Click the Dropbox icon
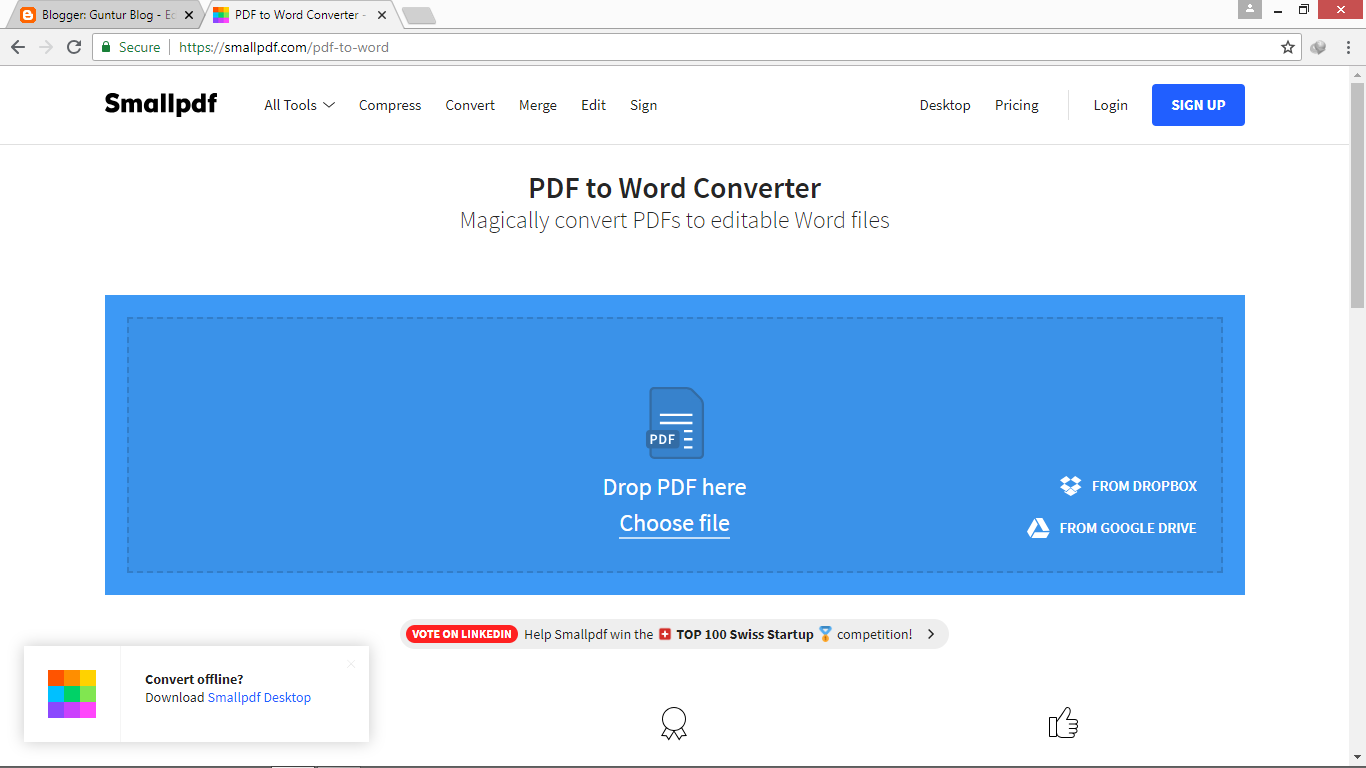This screenshot has width=1366, height=768. 1071,486
